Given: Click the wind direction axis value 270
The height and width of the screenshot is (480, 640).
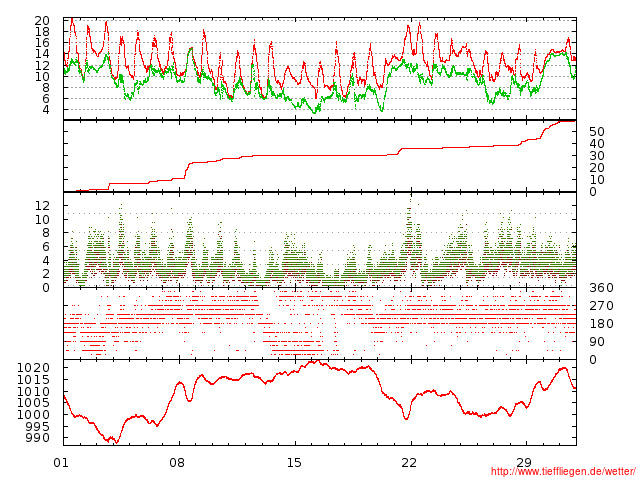Looking at the screenshot, I should click(x=601, y=306).
